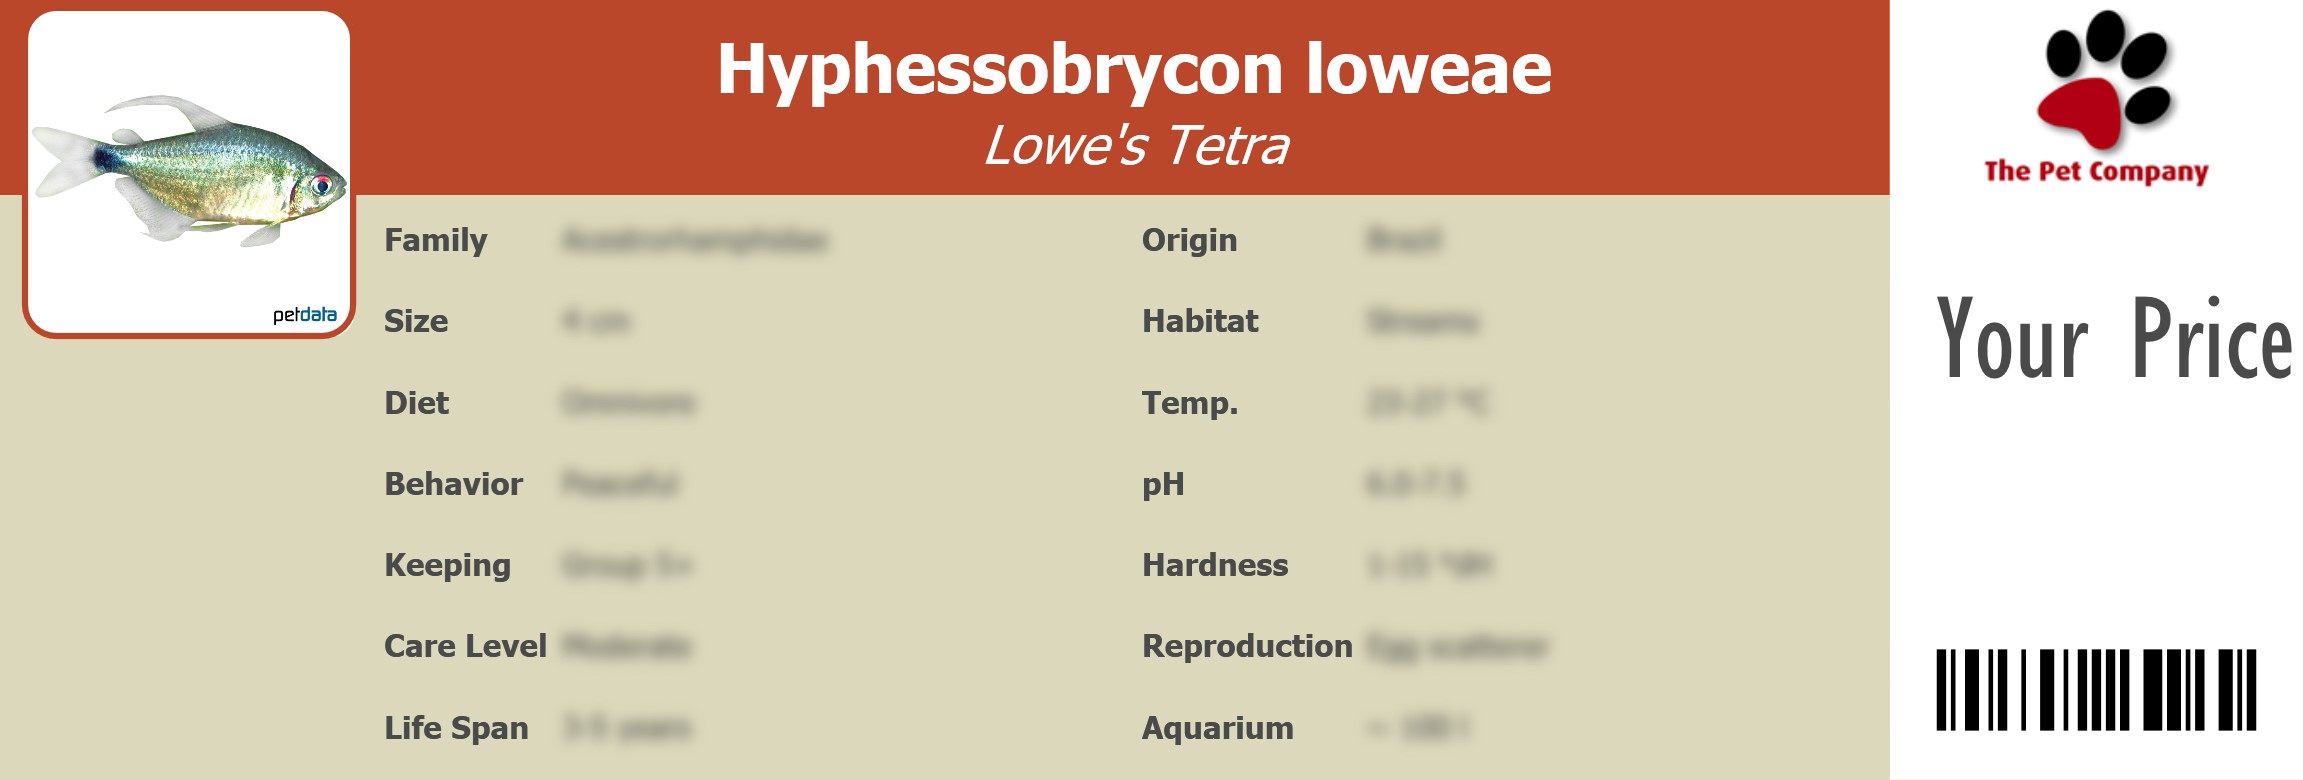The image size is (2303, 780).
Task: Select the Family label
Action: (x=436, y=240)
